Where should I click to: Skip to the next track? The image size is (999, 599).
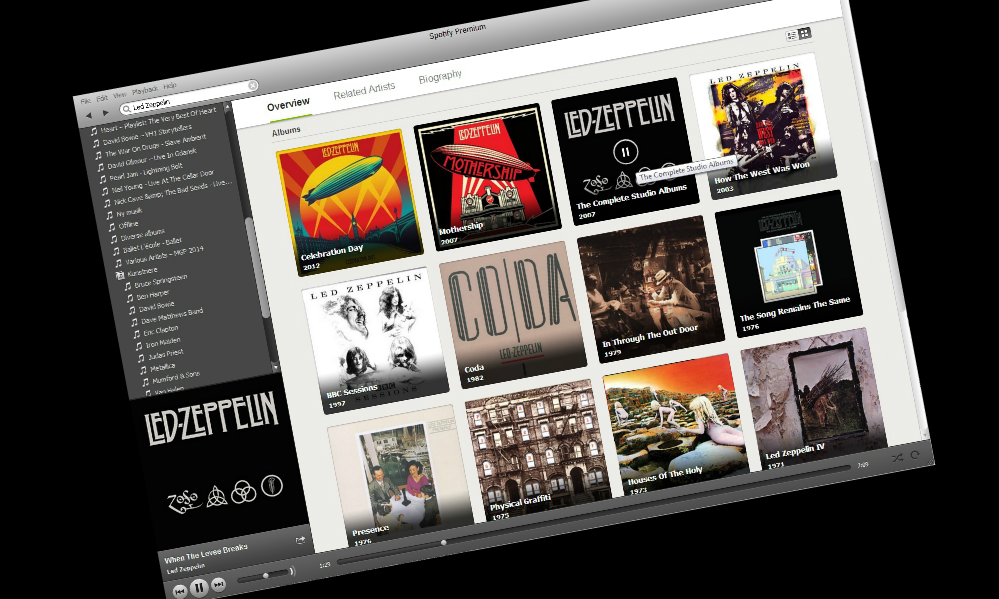[x=219, y=584]
